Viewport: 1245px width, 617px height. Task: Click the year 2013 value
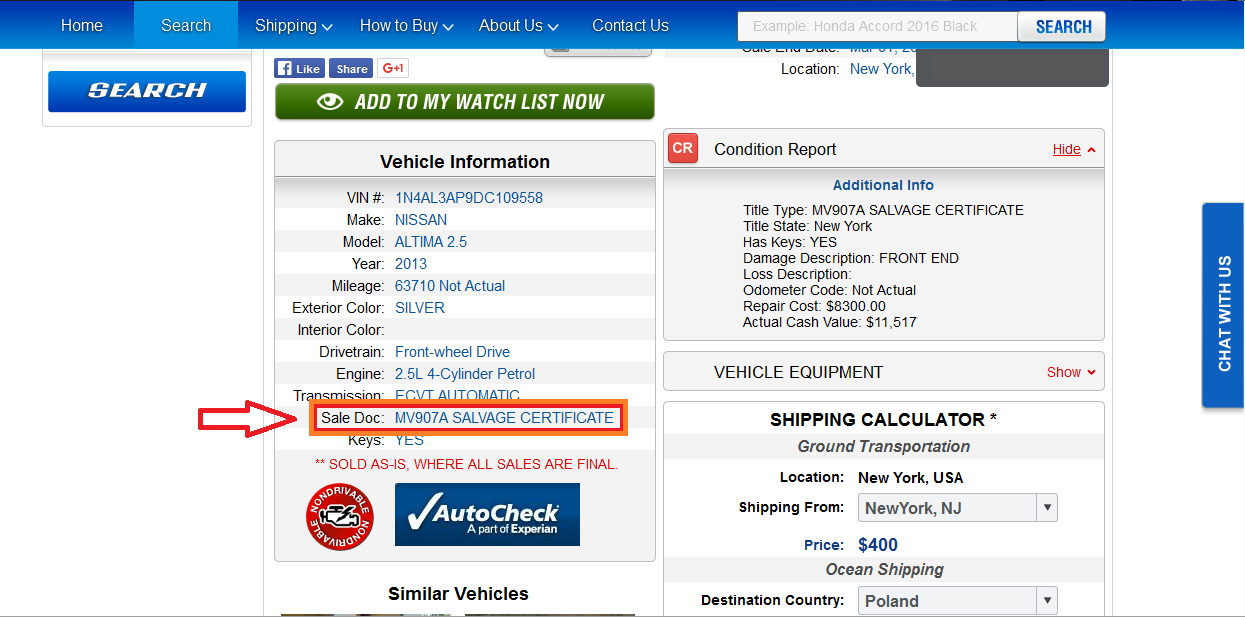tap(411, 264)
